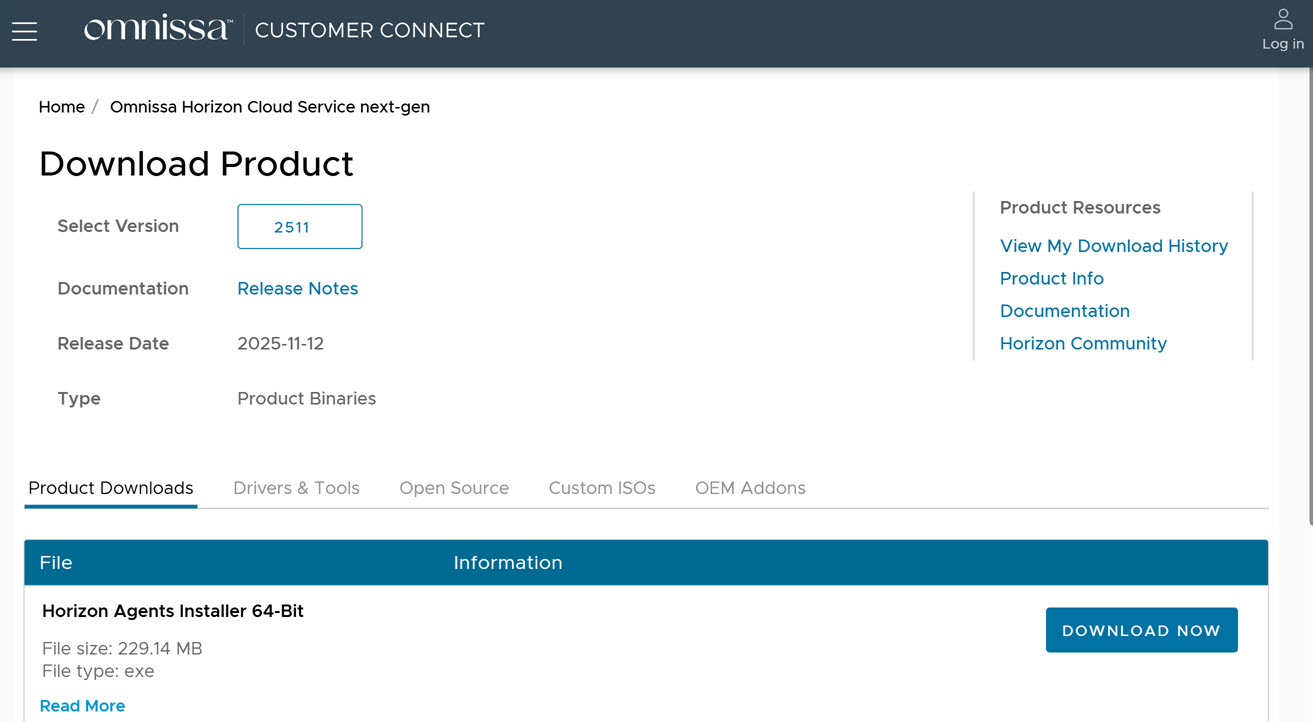Image resolution: width=1313 pixels, height=722 pixels.
Task: Open the version 2511 selector
Action: (x=300, y=227)
